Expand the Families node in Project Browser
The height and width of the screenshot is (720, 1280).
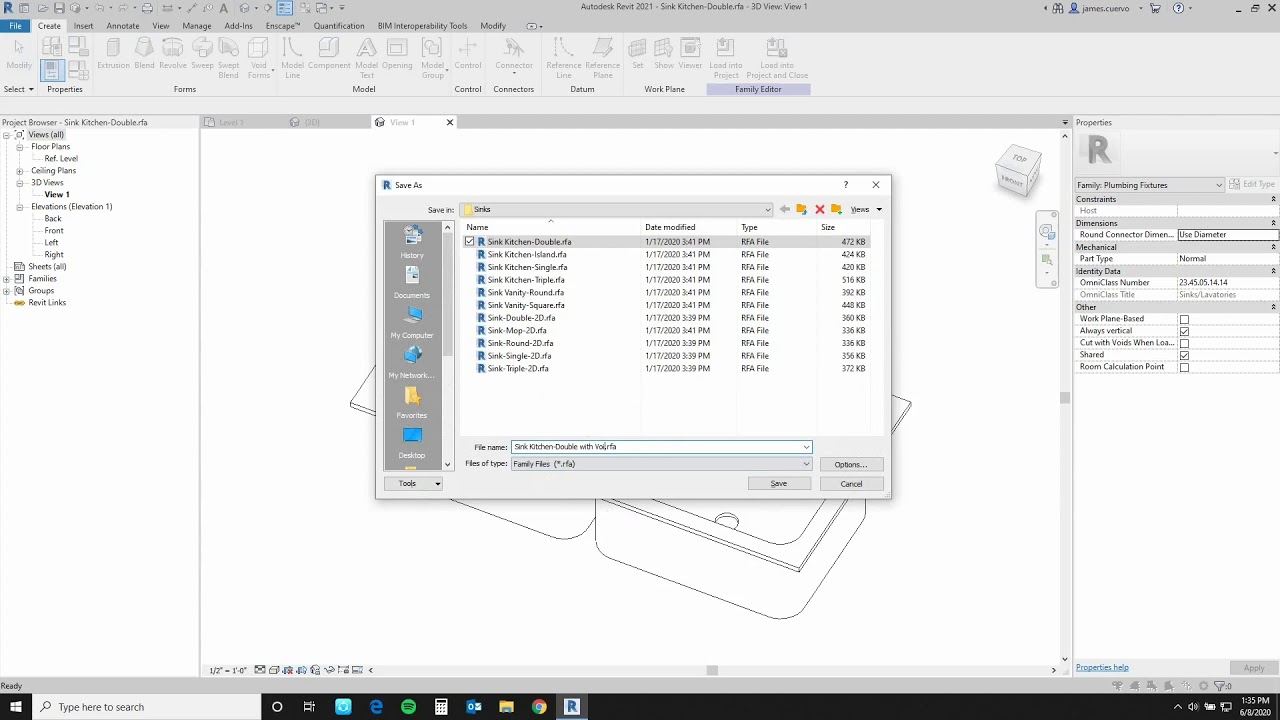(6, 279)
